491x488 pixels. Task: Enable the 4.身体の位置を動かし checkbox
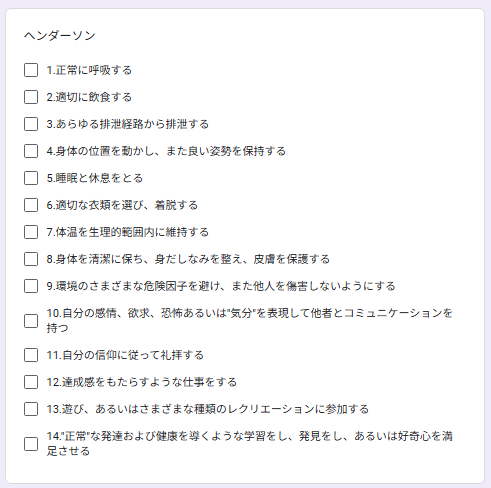coord(31,151)
